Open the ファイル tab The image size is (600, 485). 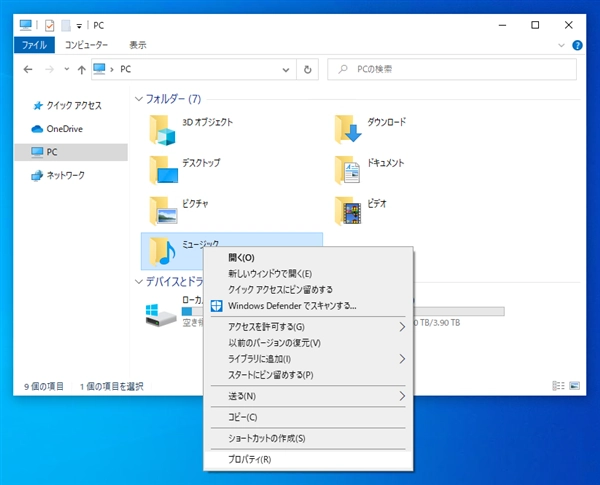click(34, 45)
